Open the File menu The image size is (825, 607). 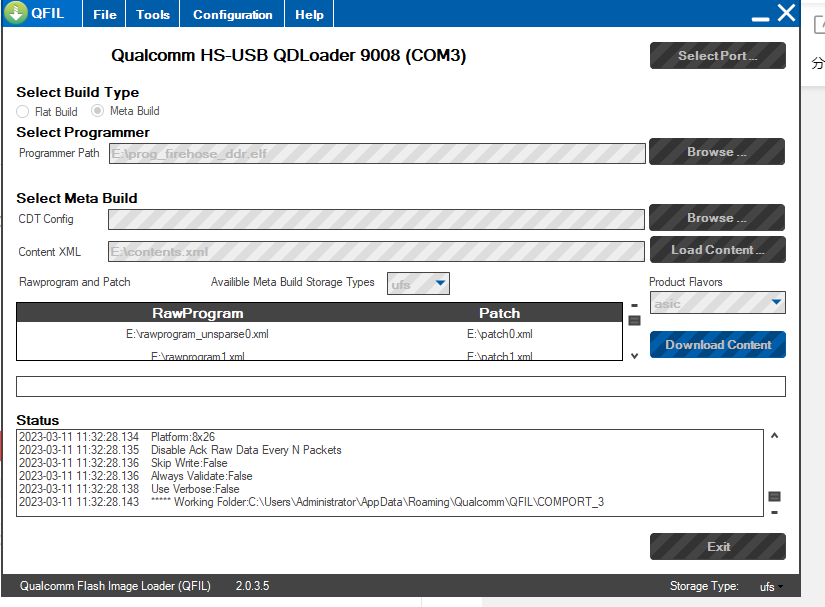tap(105, 15)
